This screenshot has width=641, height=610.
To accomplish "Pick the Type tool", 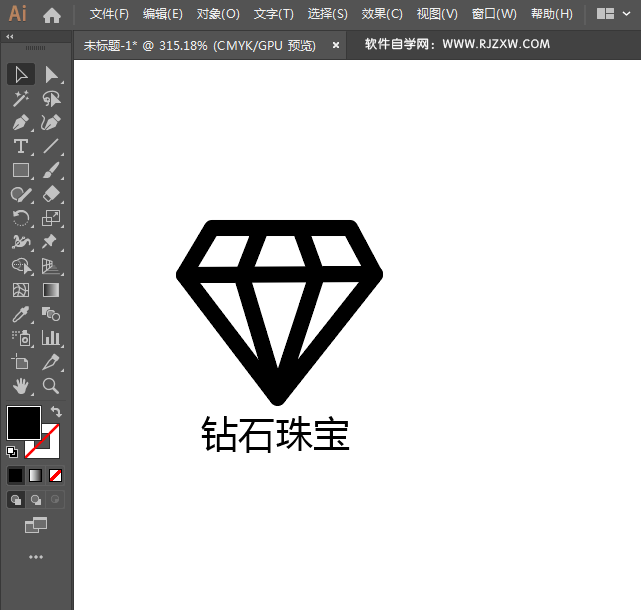I will click(21, 146).
